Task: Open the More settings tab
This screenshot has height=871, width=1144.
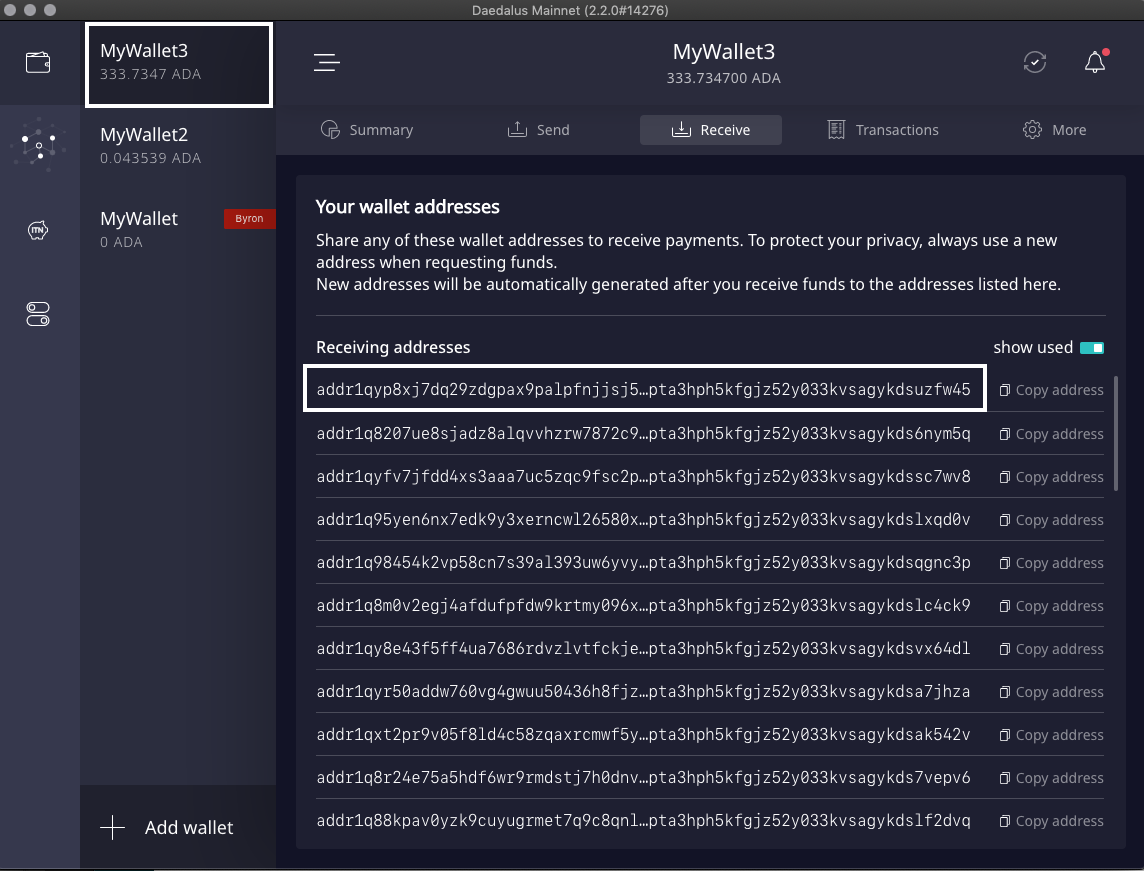Action: [1054, 130]
